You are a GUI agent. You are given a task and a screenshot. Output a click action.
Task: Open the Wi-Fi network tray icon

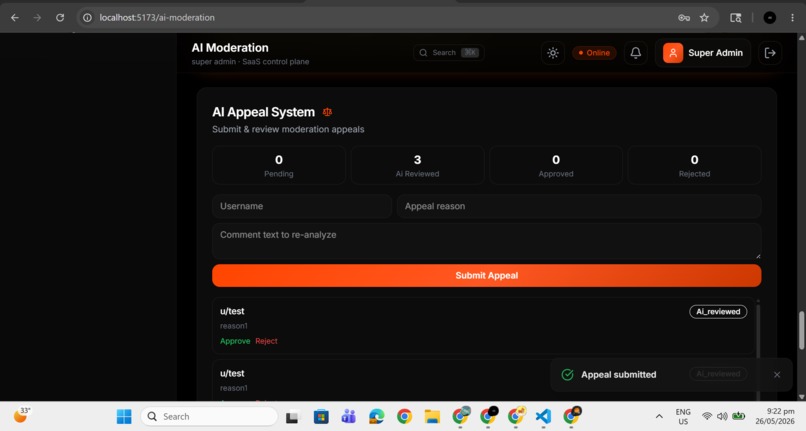click(x=707, y=416)
